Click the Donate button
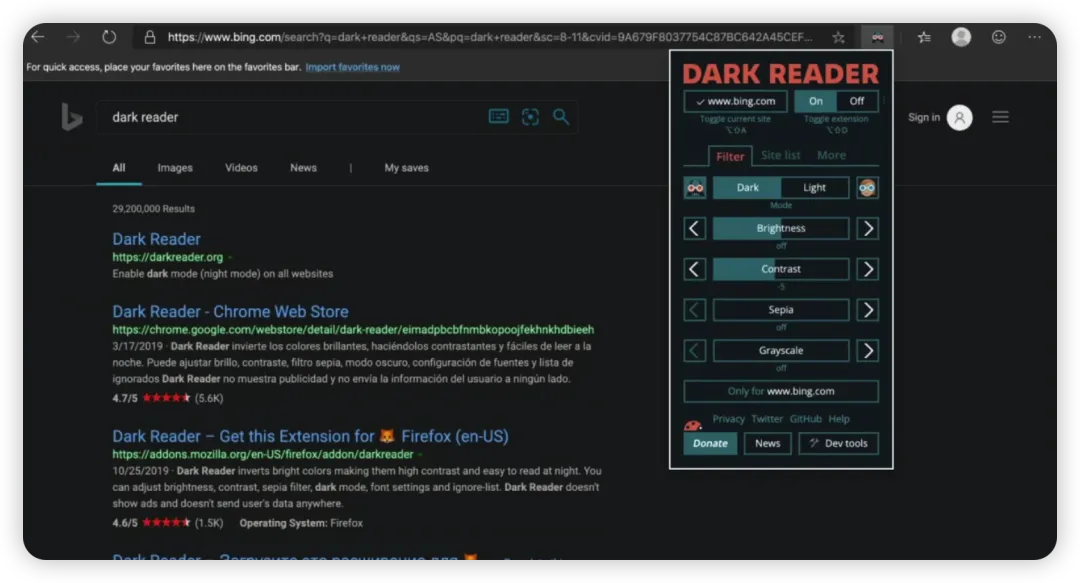 click(x=710, y=443)
